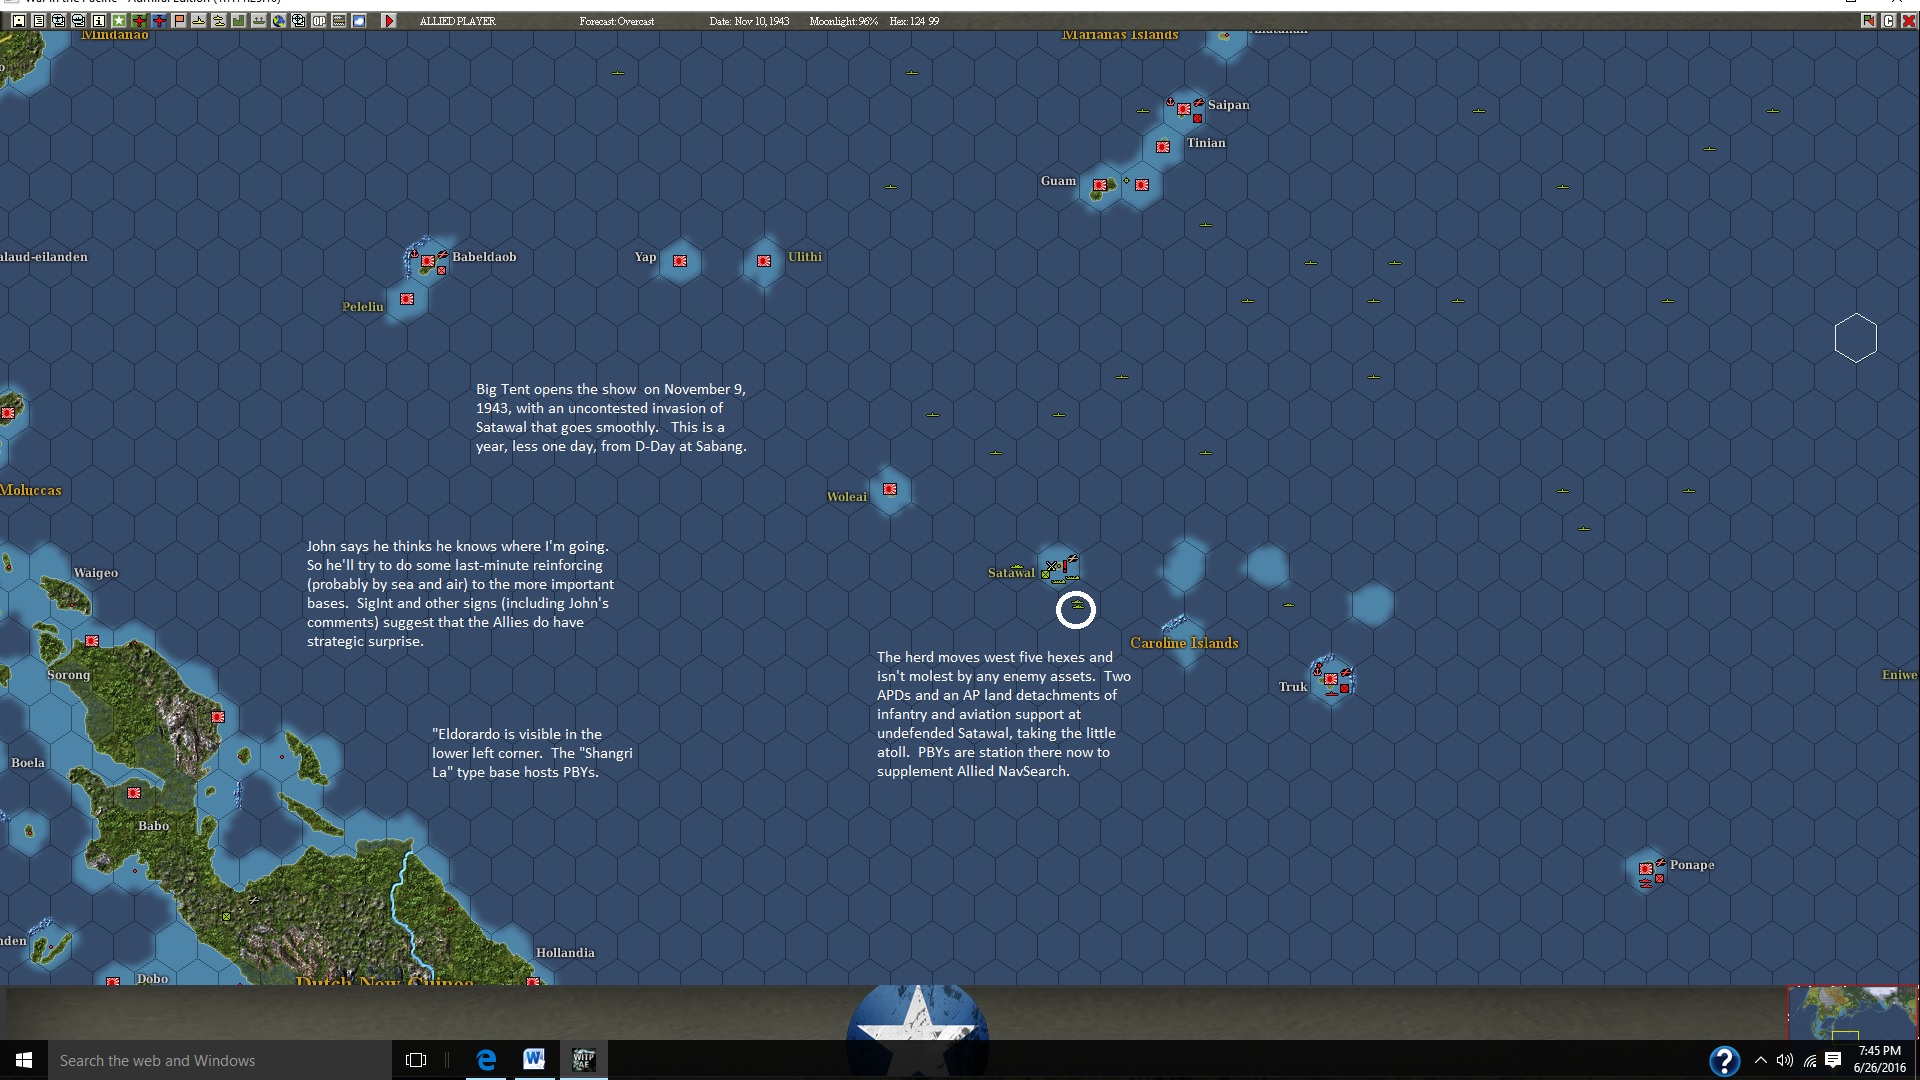Open the 'OP' operations toolbar icon
Image resolution: width=1920 pixels, height=1080 pixels.
[319, 21]
